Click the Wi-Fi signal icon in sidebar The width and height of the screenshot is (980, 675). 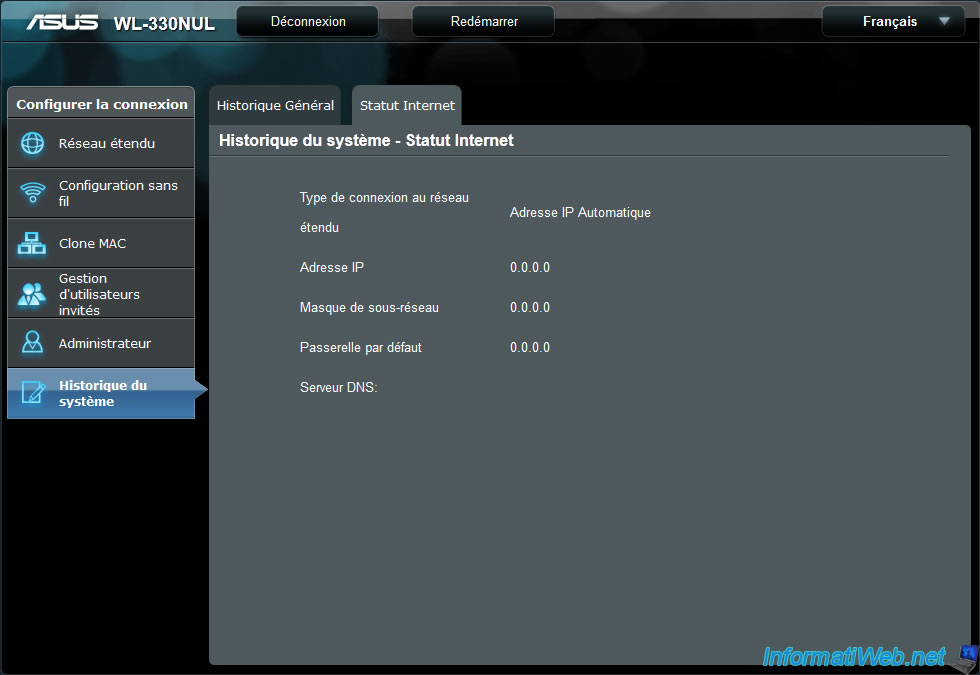pos(33,193)
